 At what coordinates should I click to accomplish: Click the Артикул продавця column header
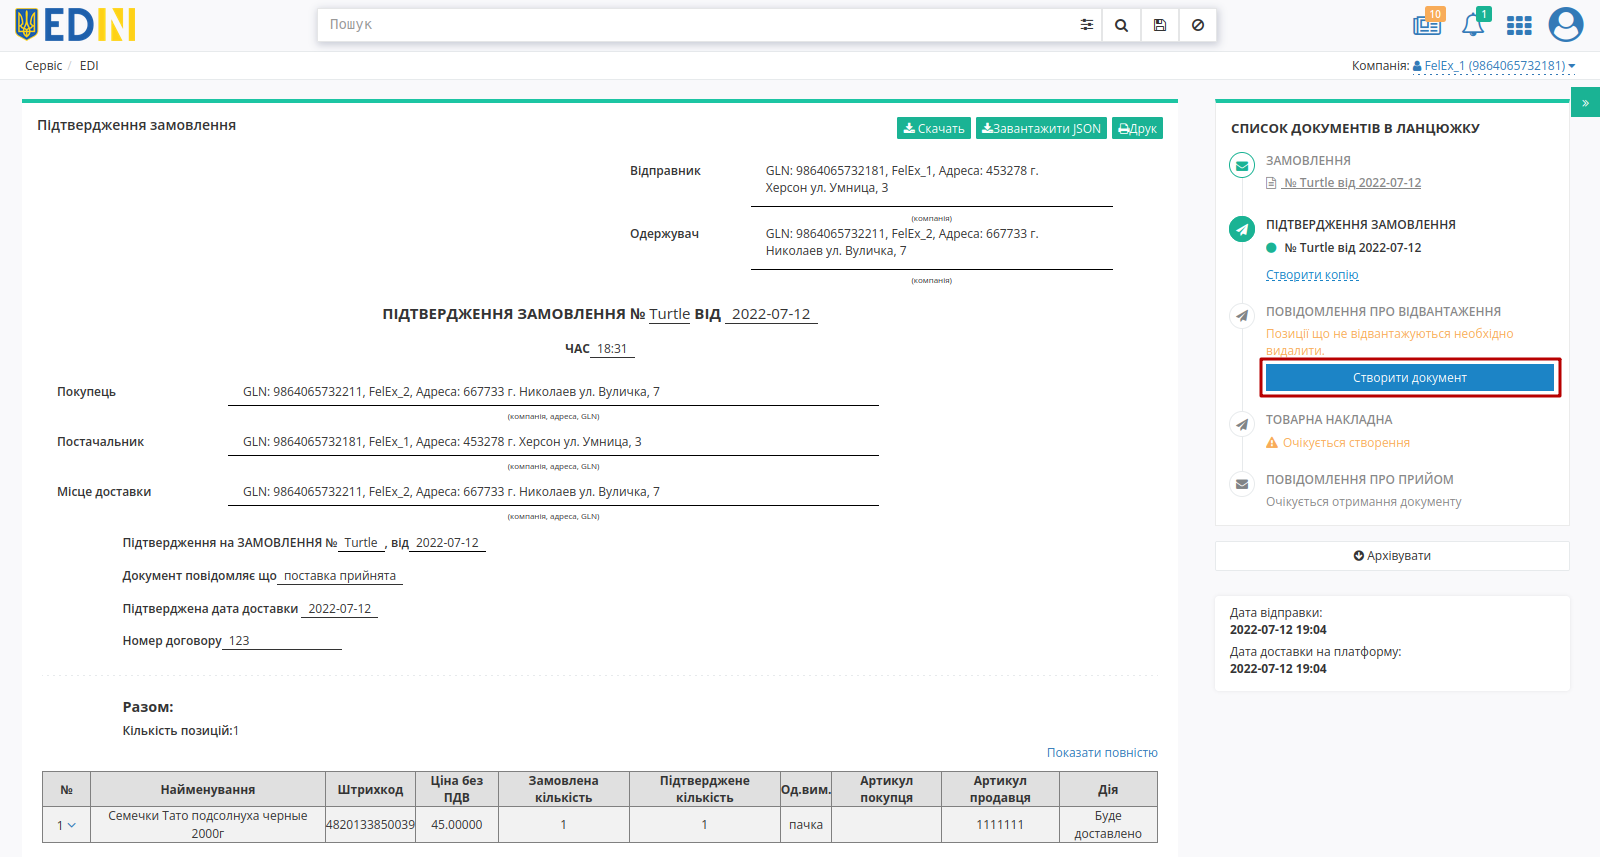1000,789
